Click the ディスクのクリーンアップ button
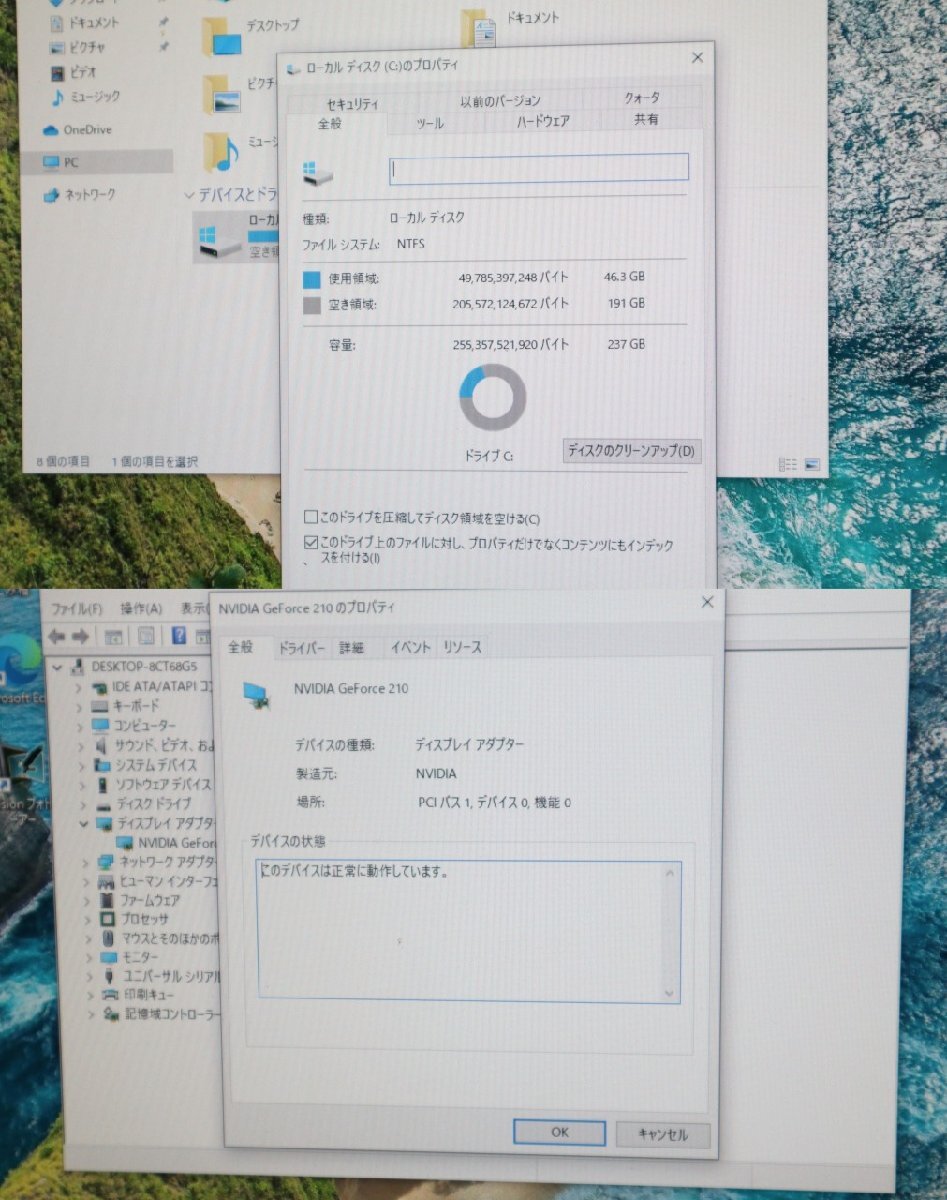947x1200 pixels. click(631, 451)
